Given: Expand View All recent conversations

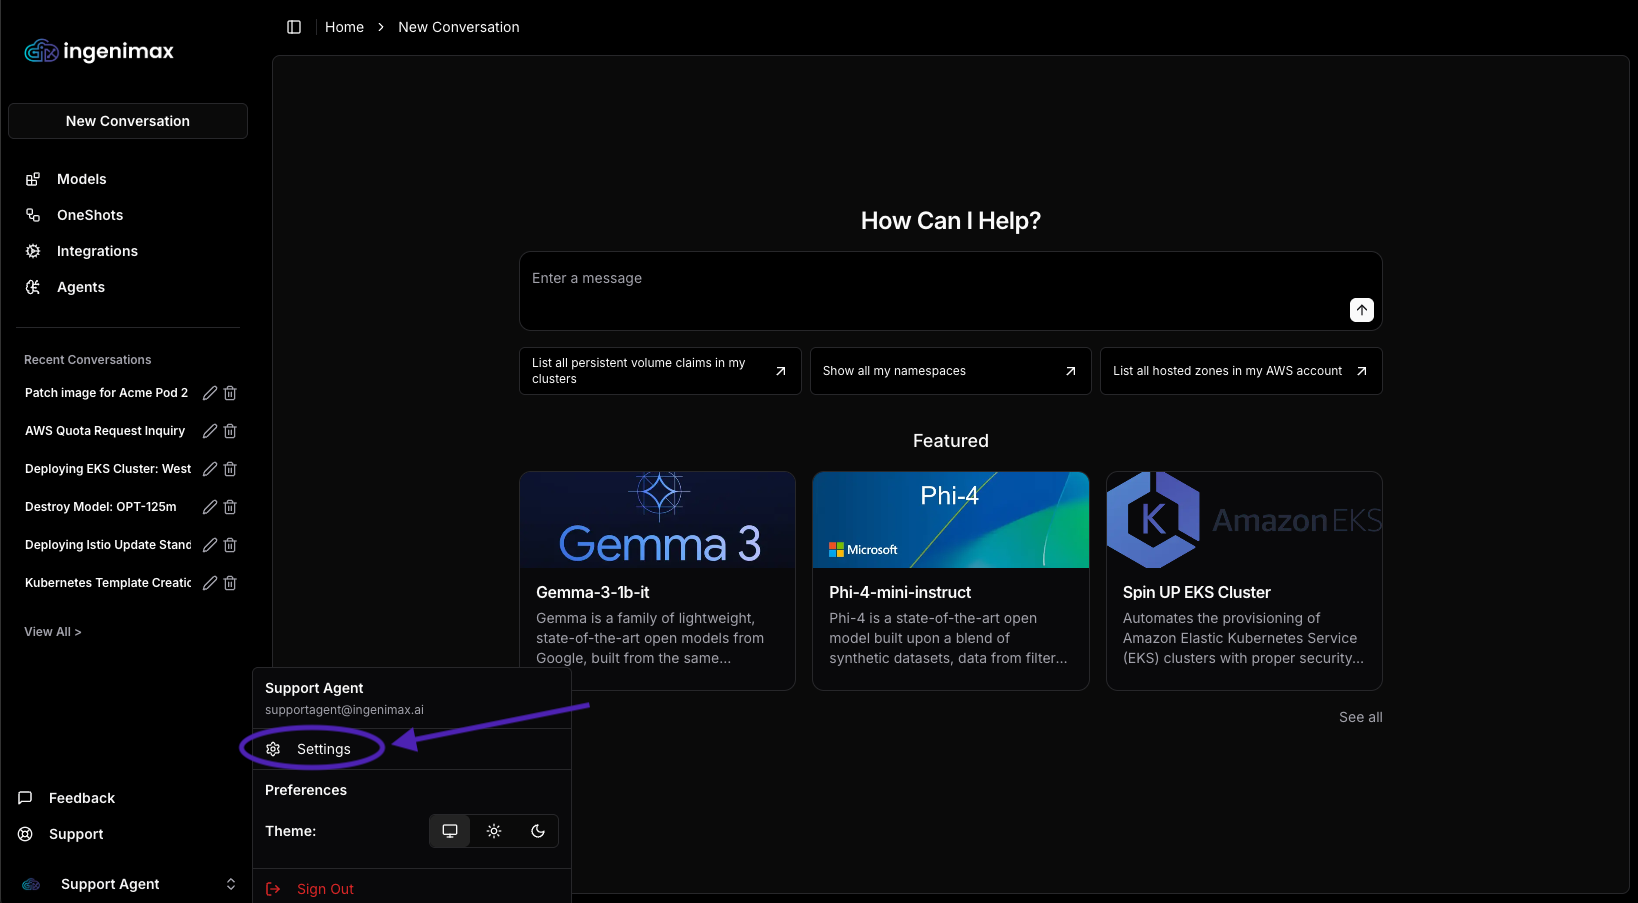Looking at the screenshot, I should tap(52, 632).
